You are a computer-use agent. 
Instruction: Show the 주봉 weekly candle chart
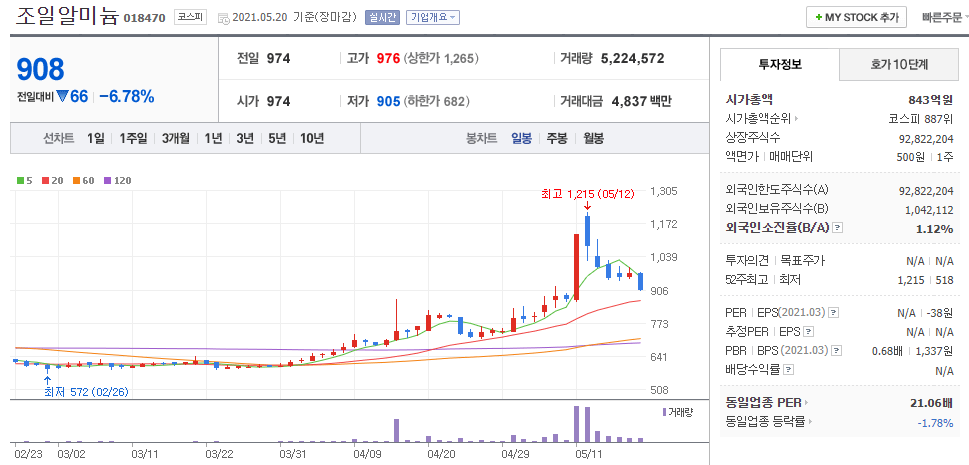click(x=556, y=139)
